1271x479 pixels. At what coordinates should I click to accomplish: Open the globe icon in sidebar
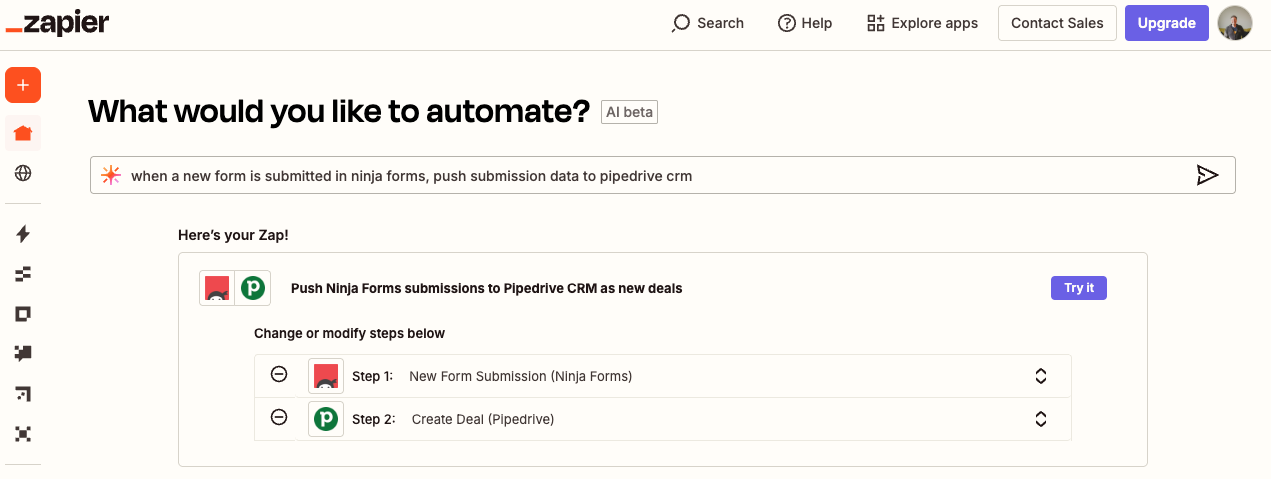[23, 173]
